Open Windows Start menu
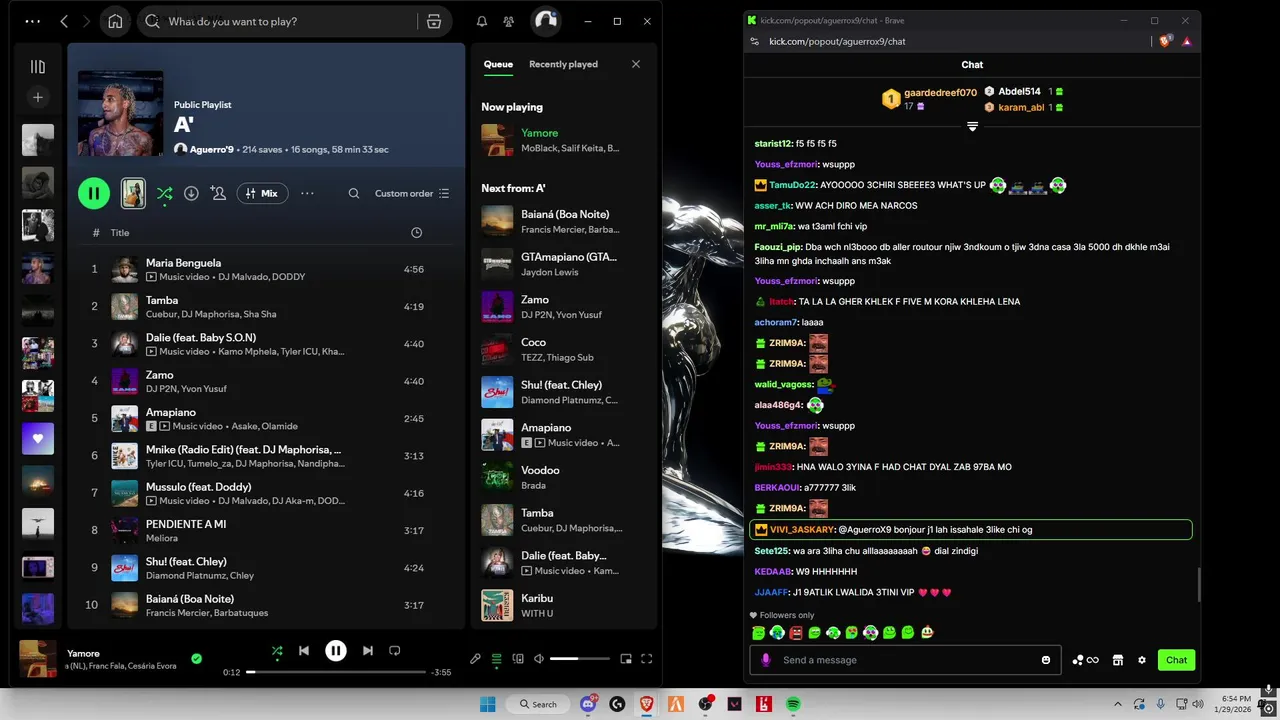Image resolution: width=1280 pixels, height=720 pixels. click(488, 704)
